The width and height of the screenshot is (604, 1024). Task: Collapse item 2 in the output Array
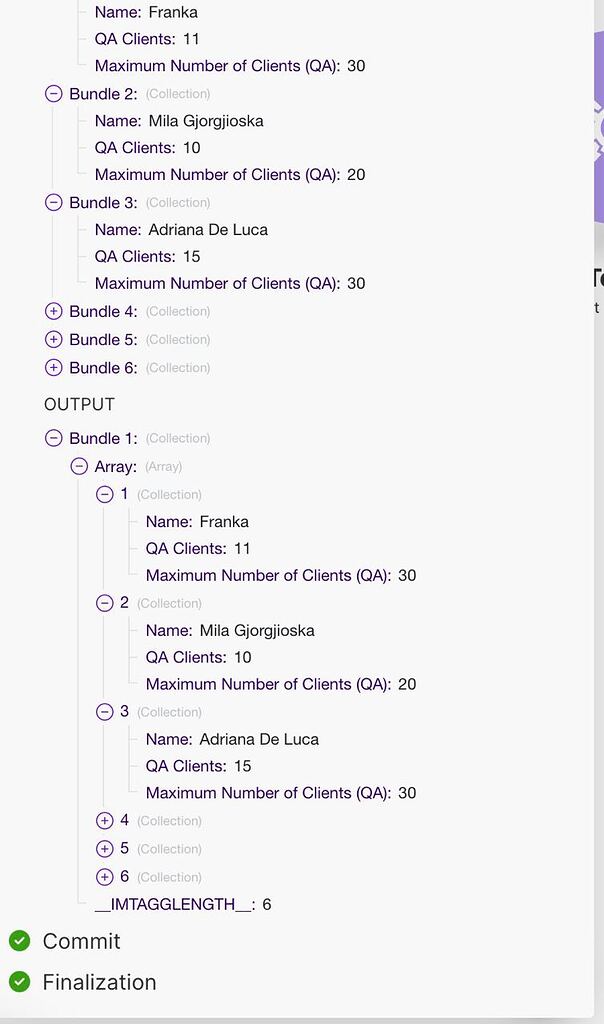(105, 603)
